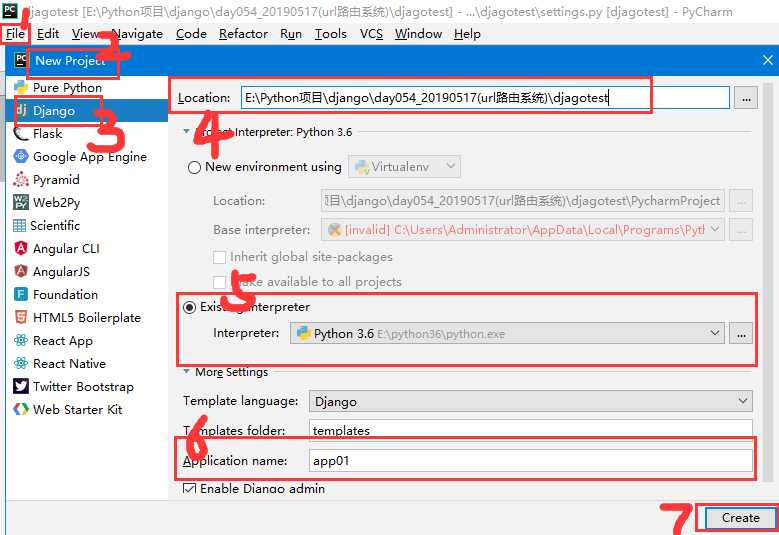Click the Twitter Bootstrap icon
Image resolution: width=779 pixels, height=535 pixels.
(21, 386)
